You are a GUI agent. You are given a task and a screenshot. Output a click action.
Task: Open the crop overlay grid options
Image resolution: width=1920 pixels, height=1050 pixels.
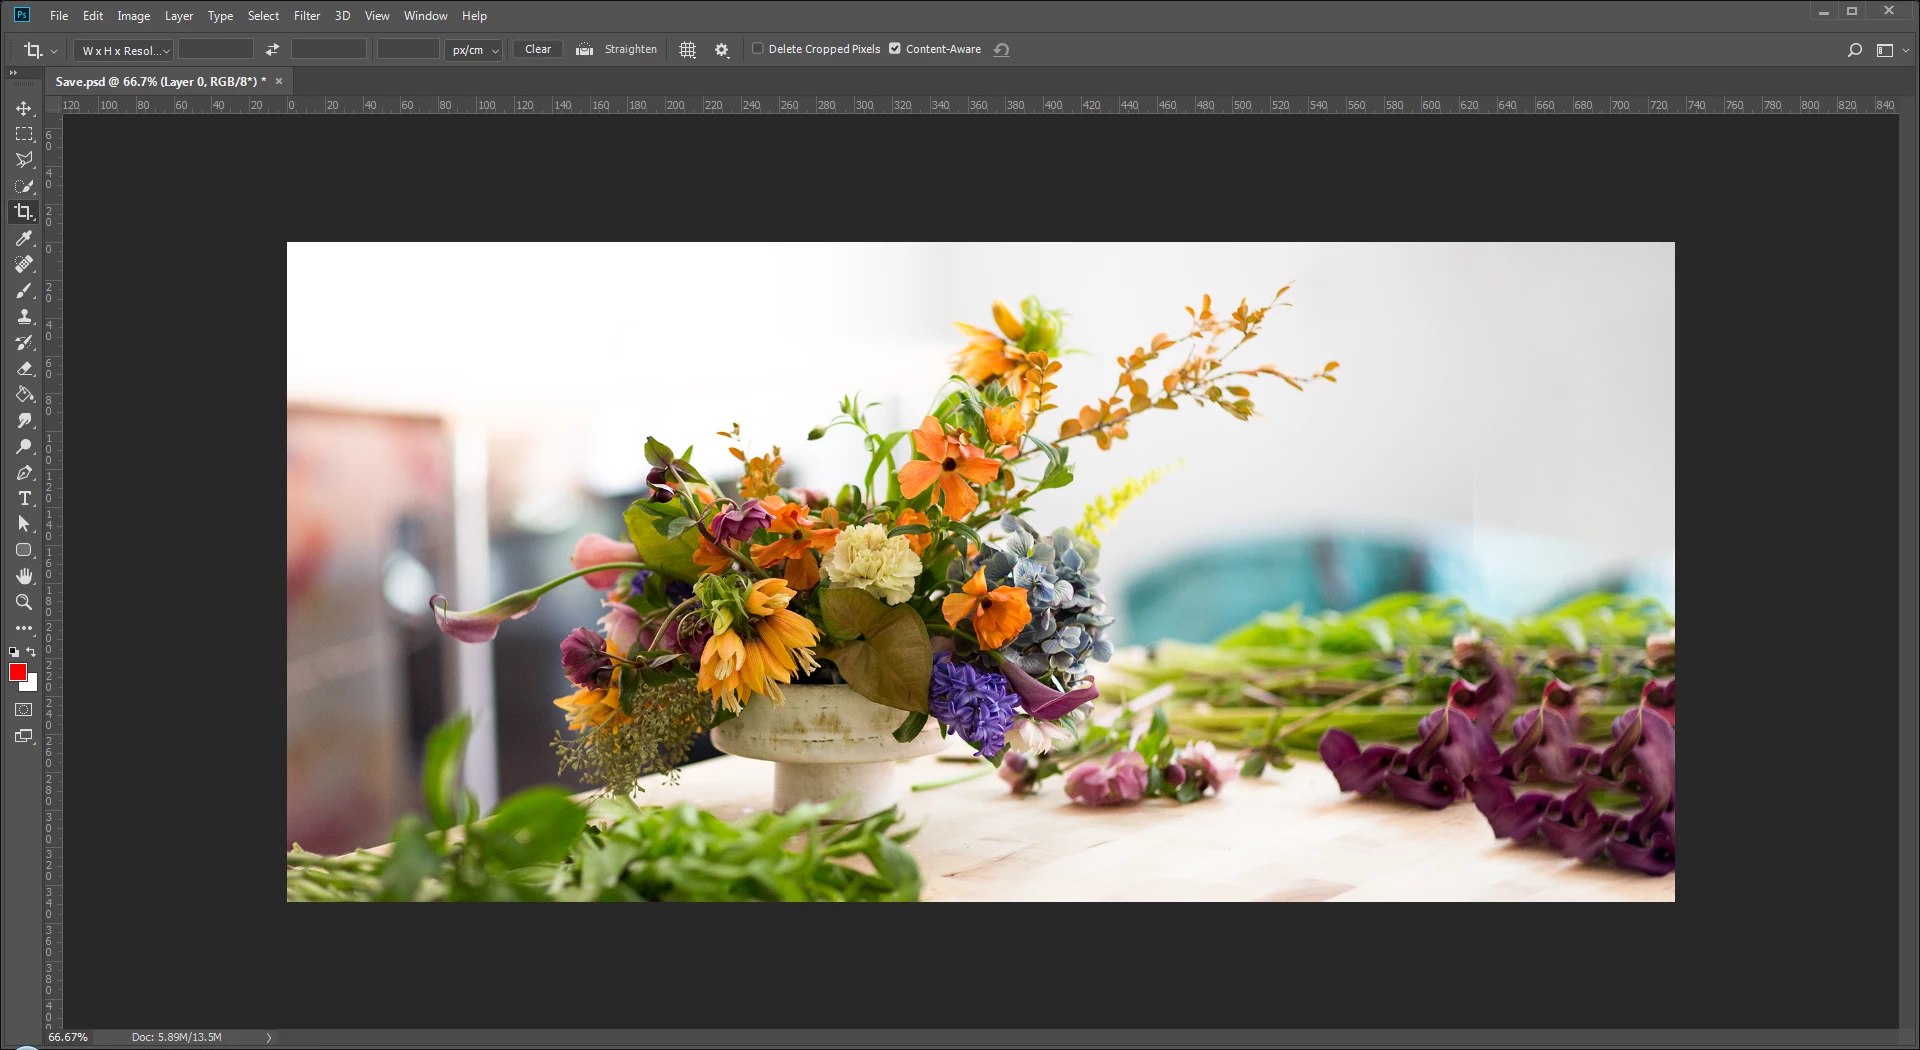pos(687,50)
